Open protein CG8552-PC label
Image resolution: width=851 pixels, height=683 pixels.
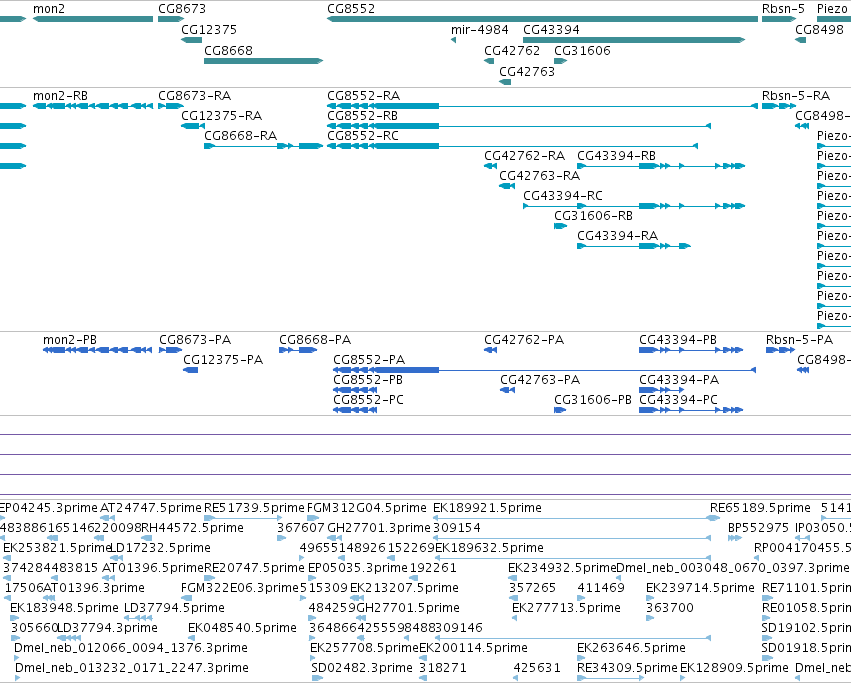tap(369, 400)
